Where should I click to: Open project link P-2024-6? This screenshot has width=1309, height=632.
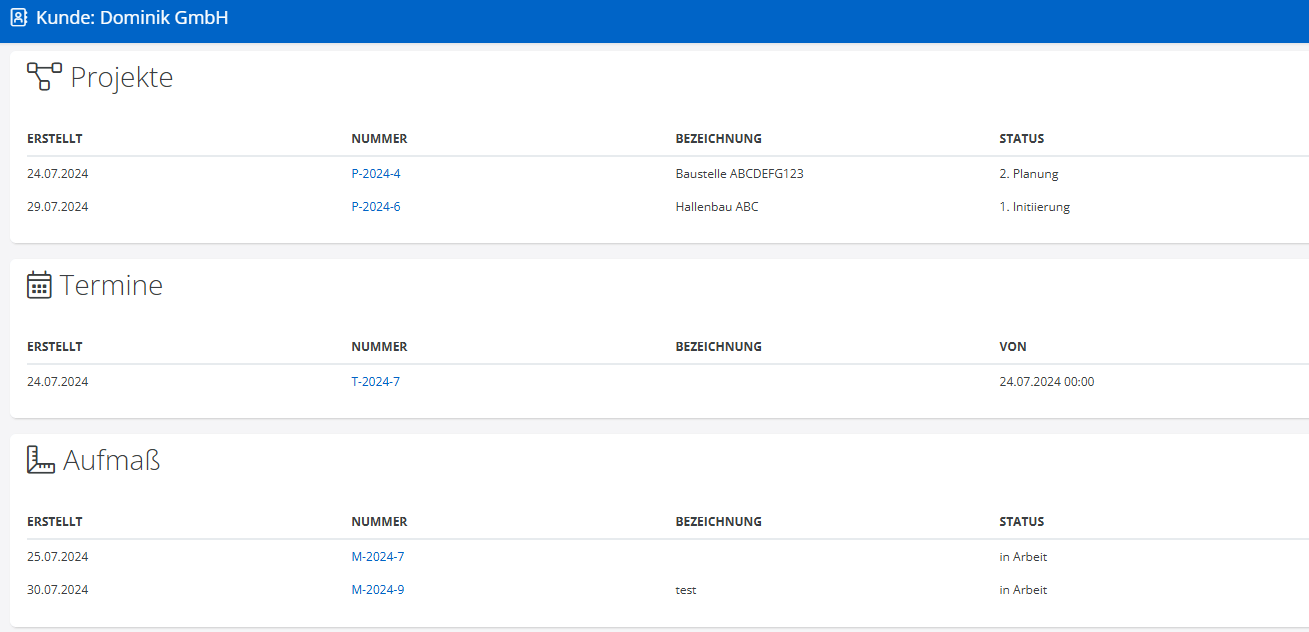pos(376,207)
